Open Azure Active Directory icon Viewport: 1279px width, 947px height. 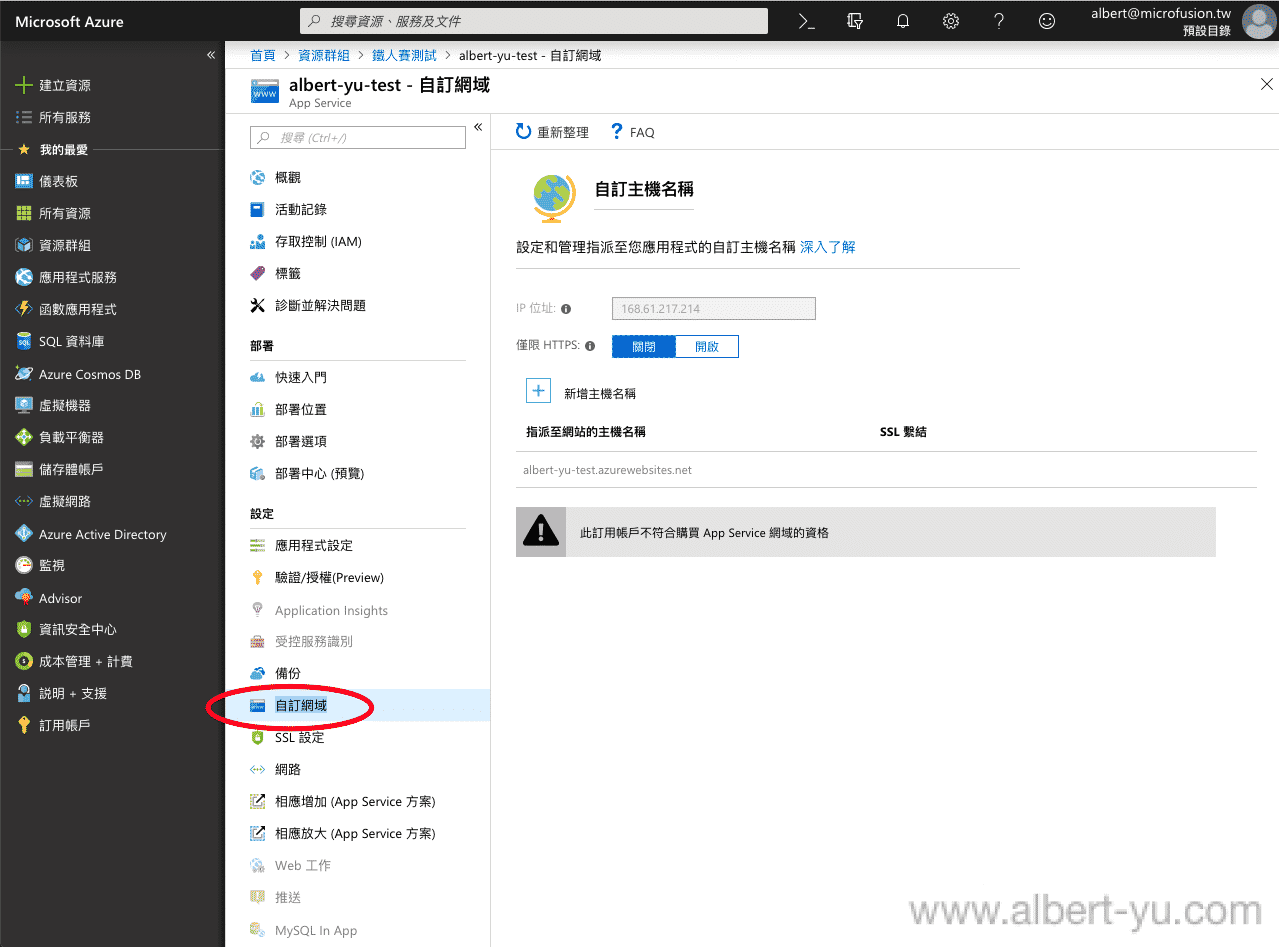[x=24, y=534]
